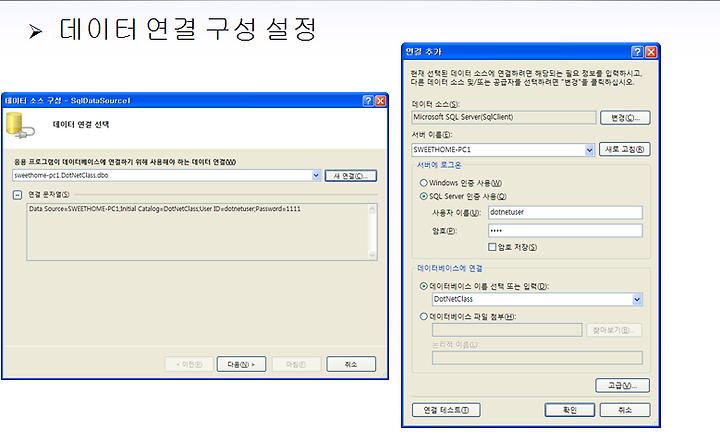Click the disabled < 이전 button
This screenshot has width=720, height=441.
pyautogui.click(x=189, y=364)
